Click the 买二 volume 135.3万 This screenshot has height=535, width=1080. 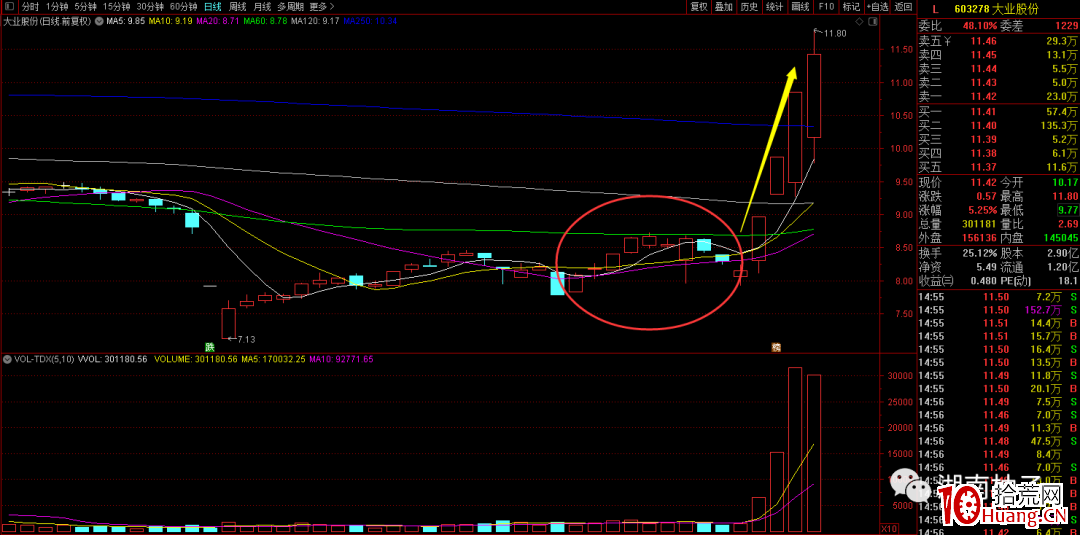point(1058,126)
